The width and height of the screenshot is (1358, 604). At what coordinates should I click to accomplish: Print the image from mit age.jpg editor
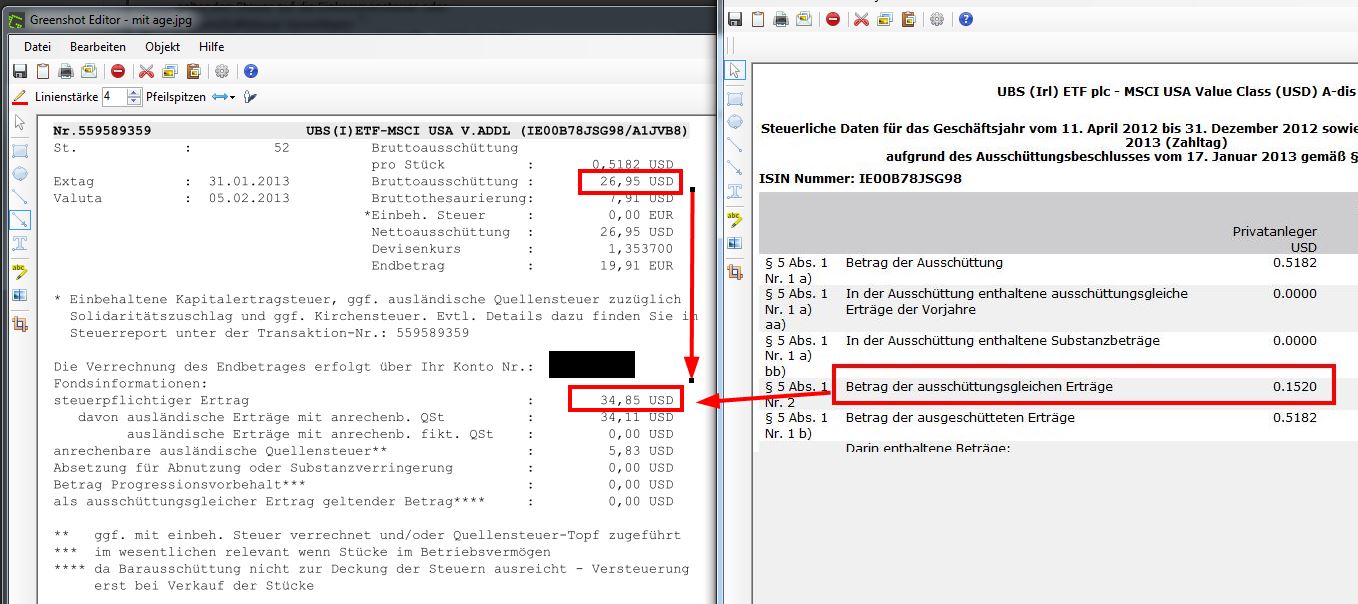66,71
